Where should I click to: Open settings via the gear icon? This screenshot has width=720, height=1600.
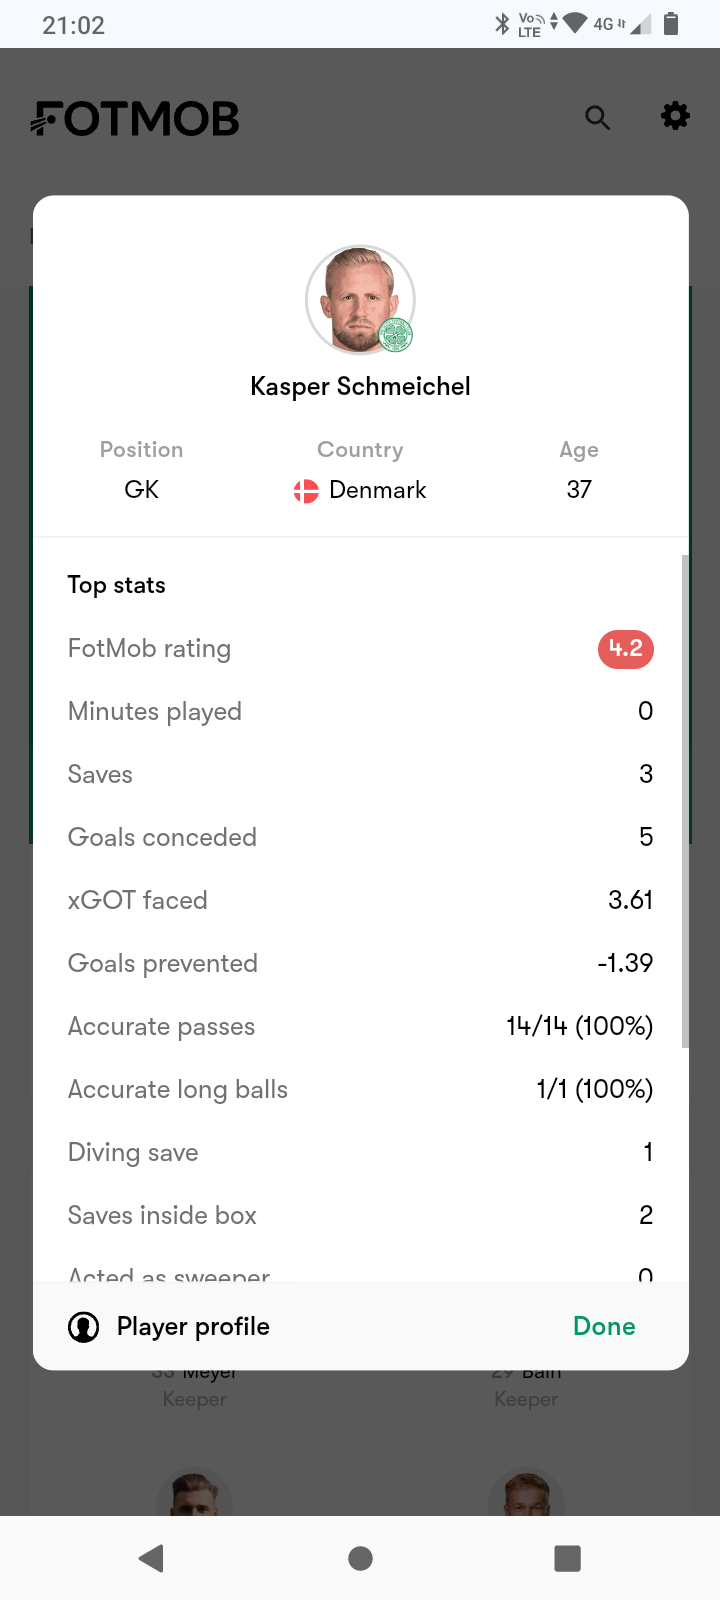click(675, 116)
